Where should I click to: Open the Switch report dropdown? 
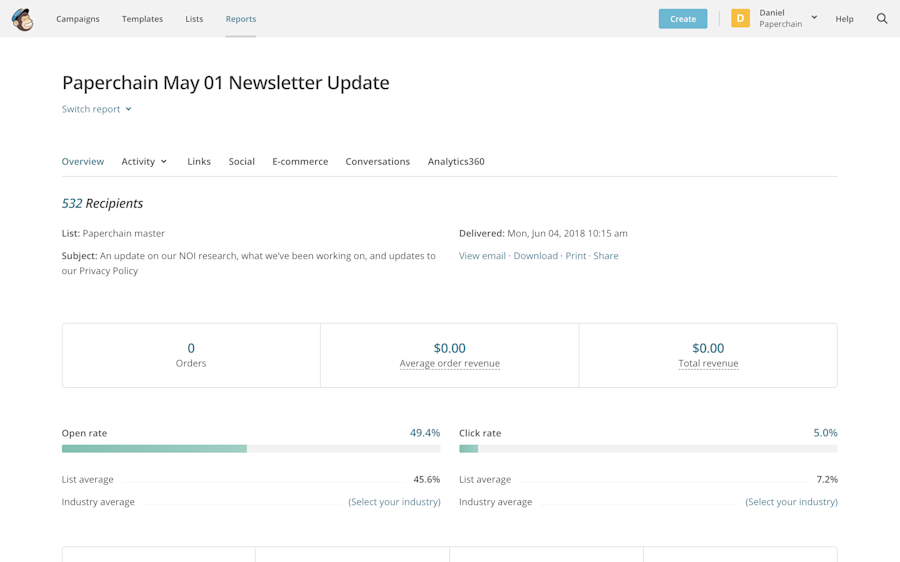(x=96, y=109)
